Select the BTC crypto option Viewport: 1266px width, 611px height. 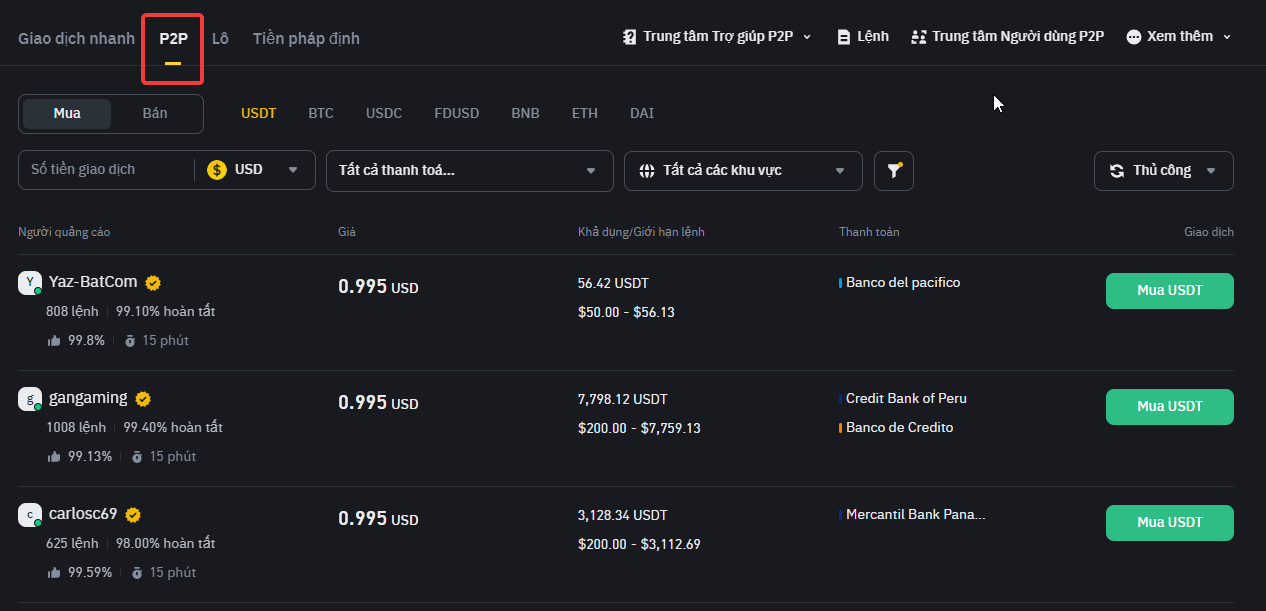point(321,114)
